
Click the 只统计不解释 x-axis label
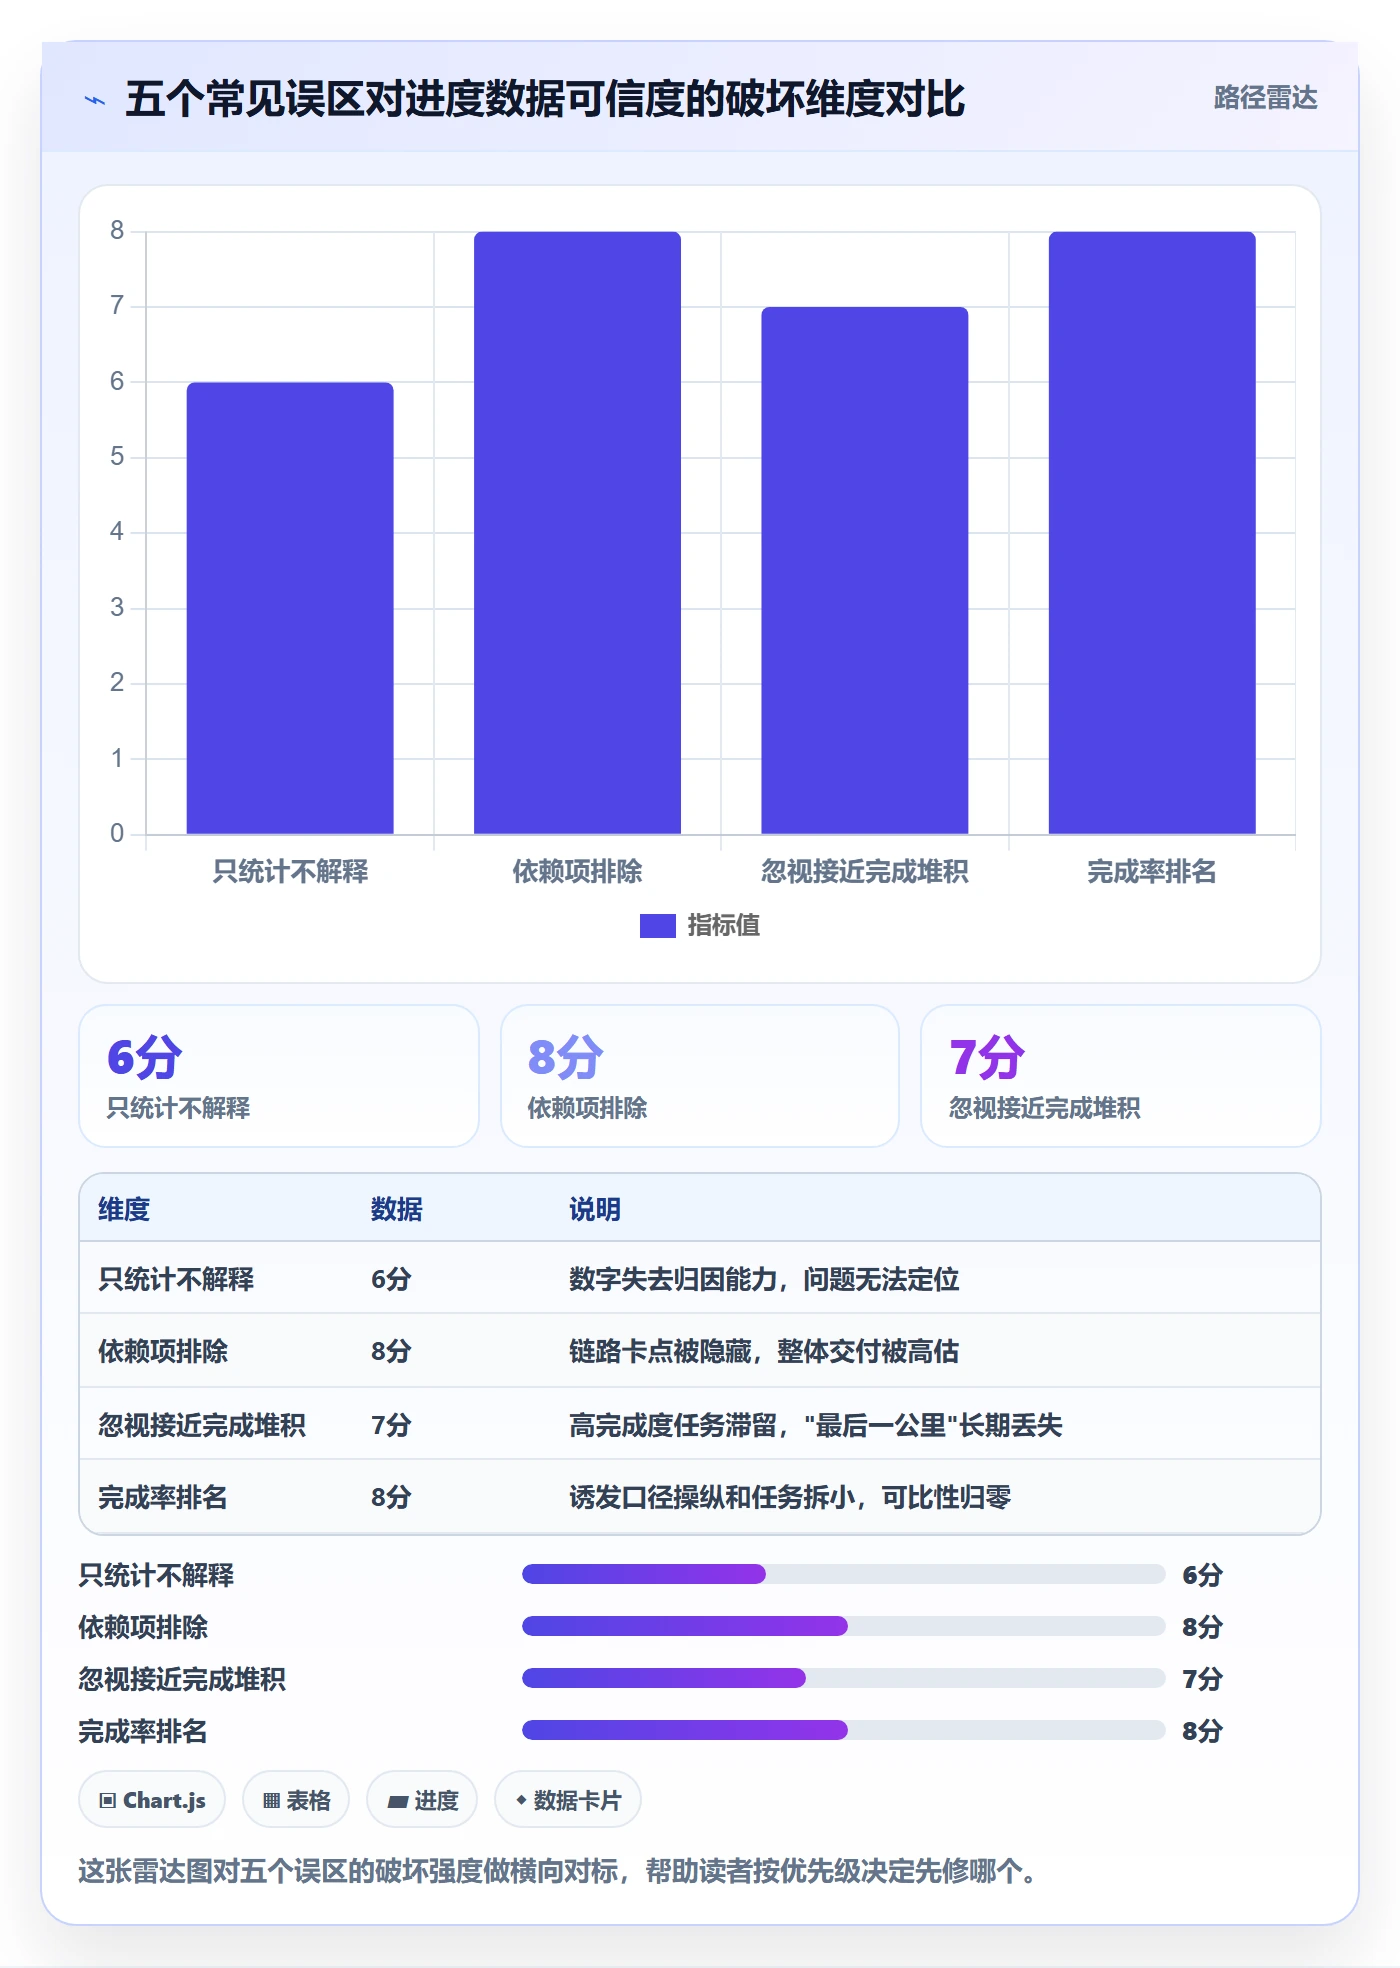[290, 872]
